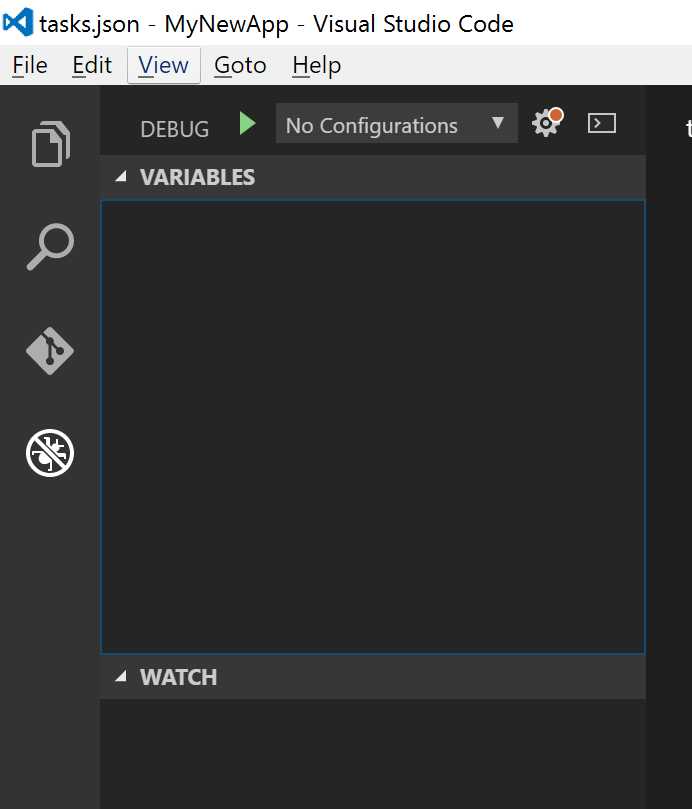Select the Search icon in the sidebar

(49, 247)
